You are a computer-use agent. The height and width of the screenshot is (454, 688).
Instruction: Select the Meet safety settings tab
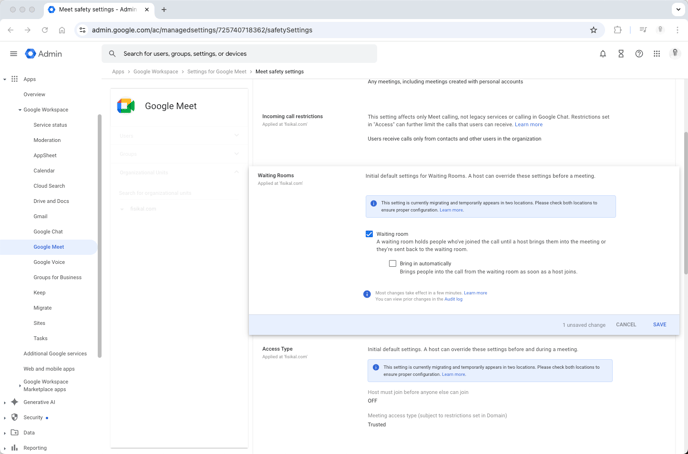pos(99,10)
